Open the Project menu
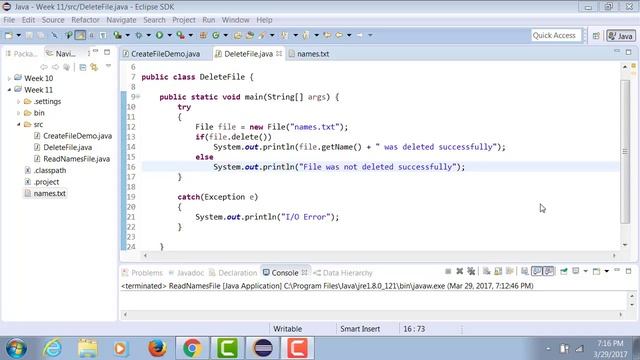The height and width of the screenshot is (360, 640). (184, 20)
